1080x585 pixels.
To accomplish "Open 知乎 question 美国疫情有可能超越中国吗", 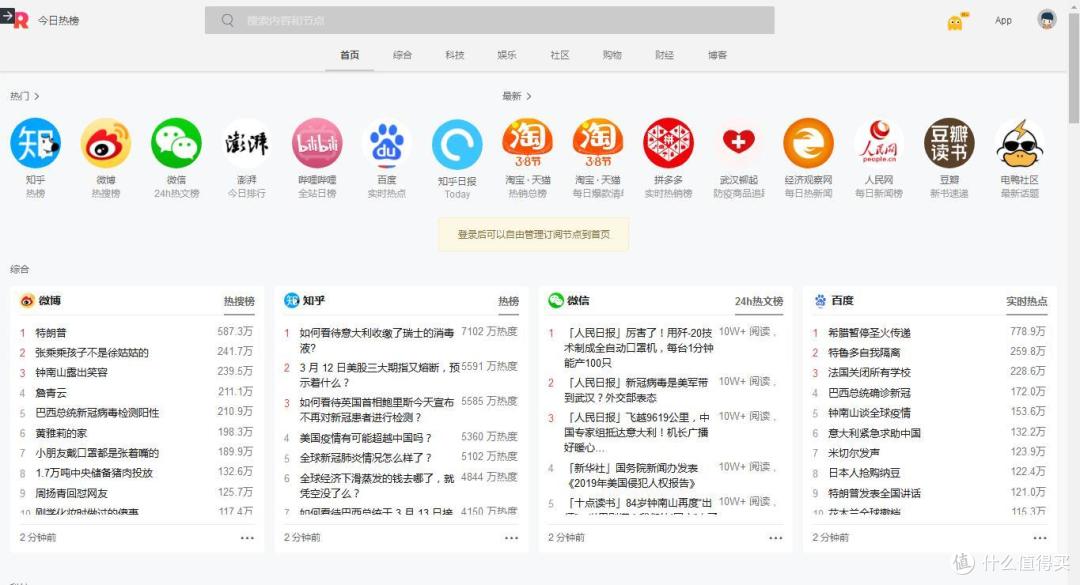I will coord(366,438).
